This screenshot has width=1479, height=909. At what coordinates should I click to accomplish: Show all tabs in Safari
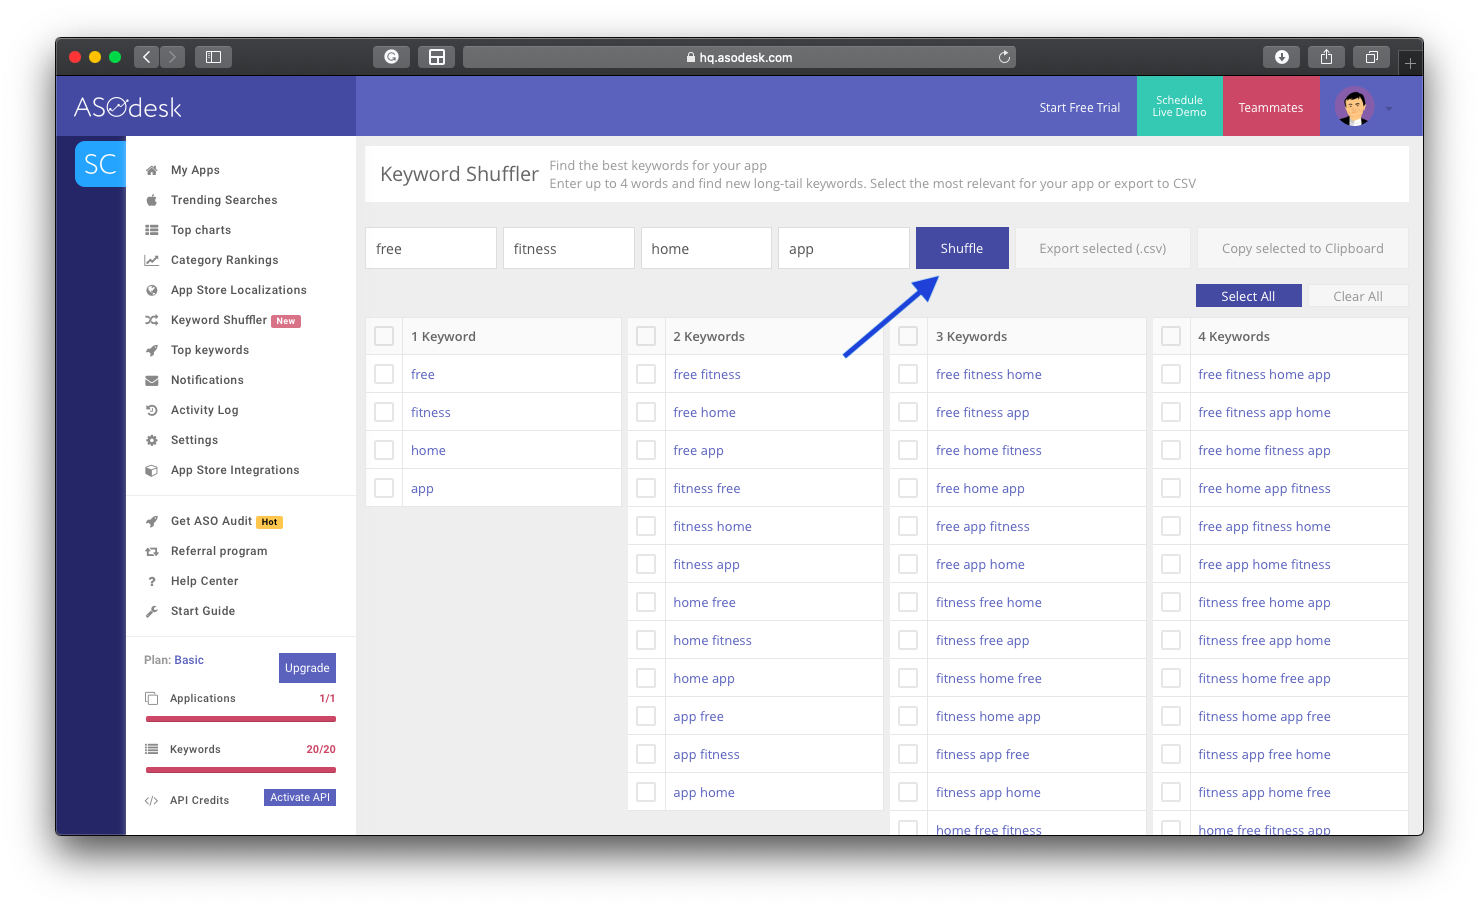click(x=1372, y=57)
